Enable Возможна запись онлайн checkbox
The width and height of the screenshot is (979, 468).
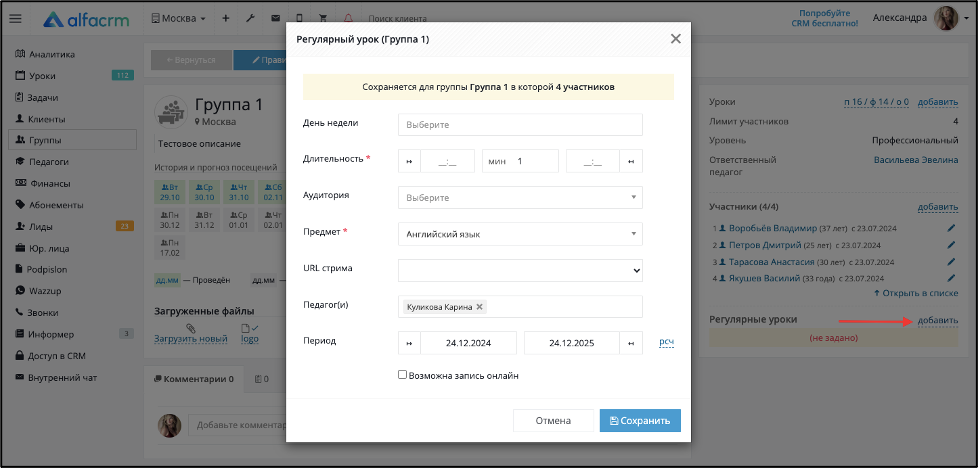403,375
